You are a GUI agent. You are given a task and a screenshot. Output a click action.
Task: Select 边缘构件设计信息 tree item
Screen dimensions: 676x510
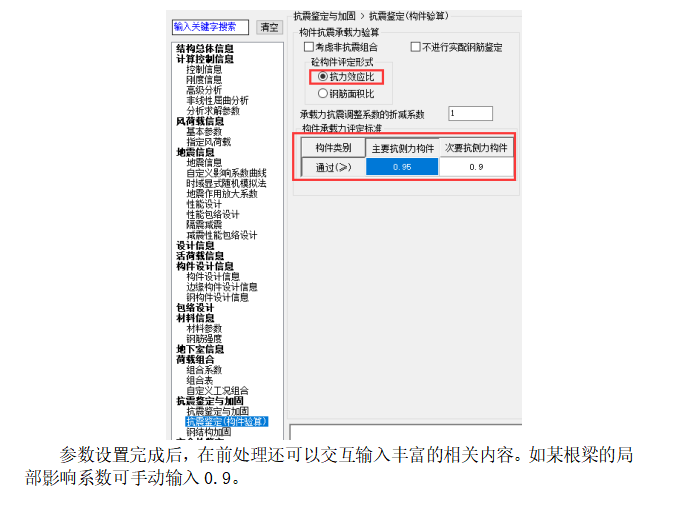221,287
